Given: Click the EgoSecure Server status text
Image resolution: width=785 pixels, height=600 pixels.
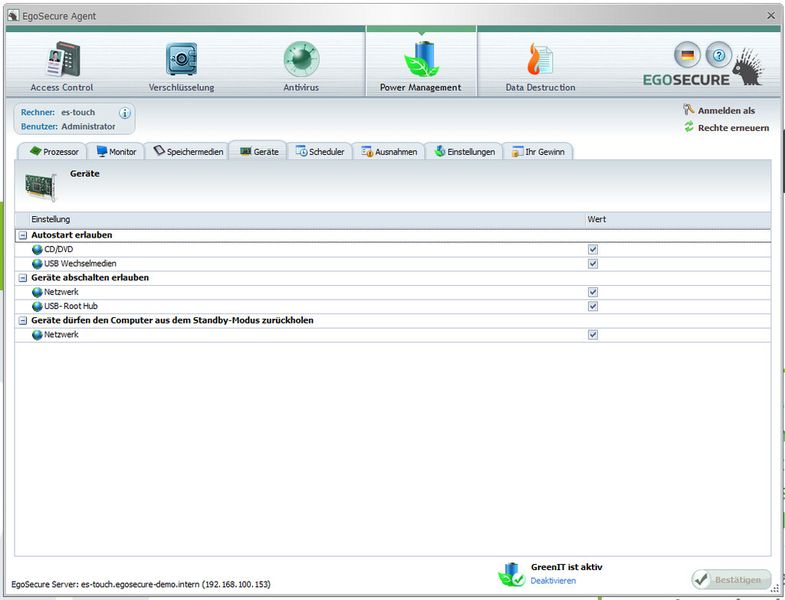Looking at the screenshot, I should pos(141,584).
